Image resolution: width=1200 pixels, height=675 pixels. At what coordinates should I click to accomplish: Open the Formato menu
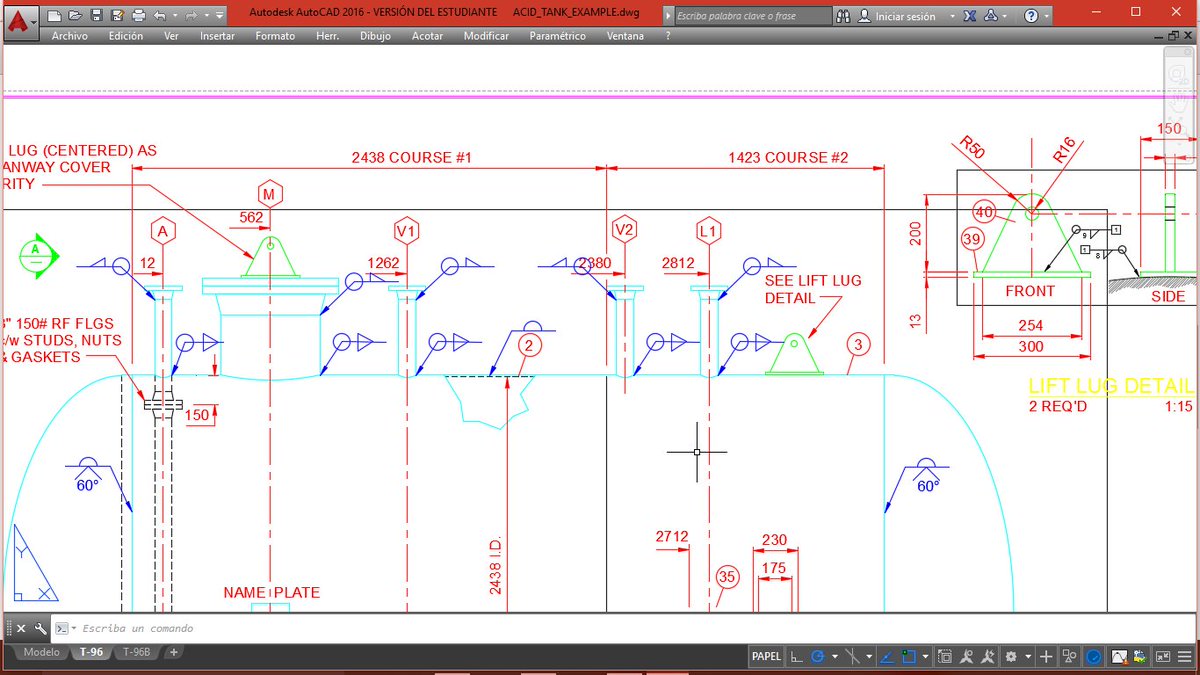coord(275,36)
